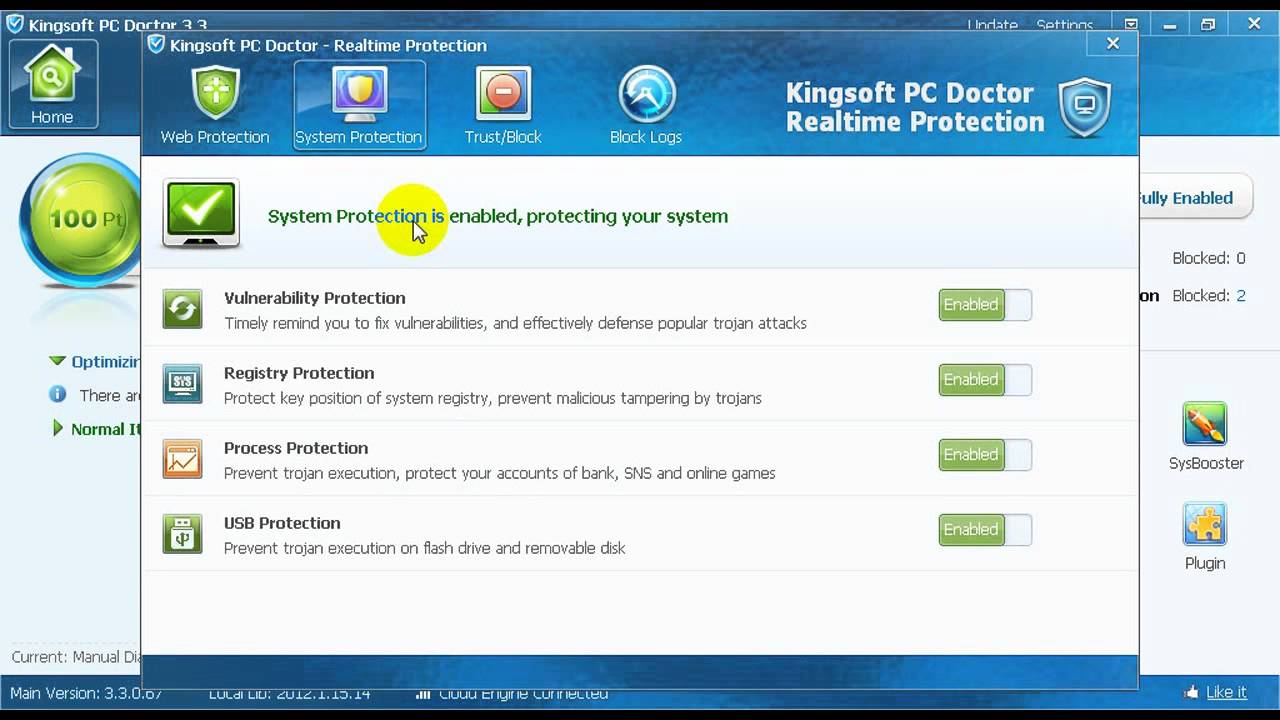Switch to the Block Logs tab
This screenshot has height=720, width=1280.
pos(646,106)
